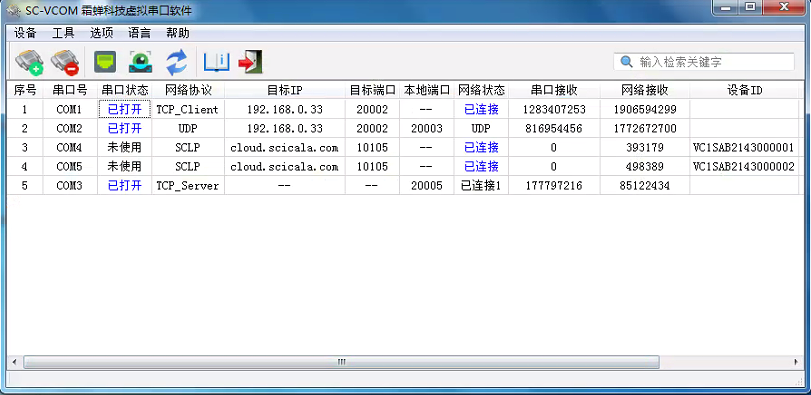Click the 串口号 column header
The width and height of the screenshot is (811, 395).
(x=70, y=90)
